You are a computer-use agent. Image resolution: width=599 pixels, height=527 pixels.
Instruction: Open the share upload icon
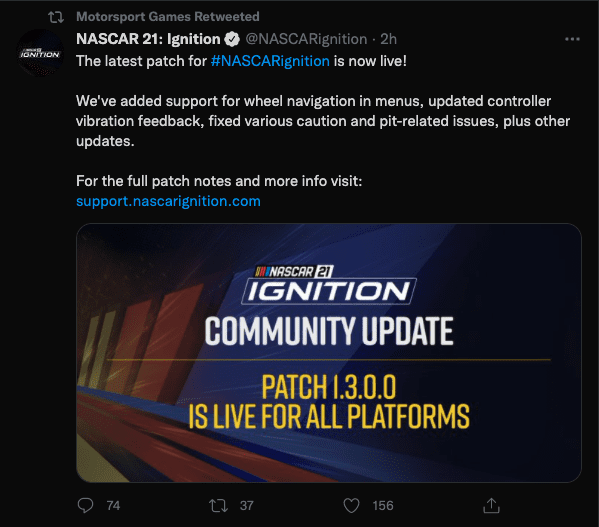point(491,506)
